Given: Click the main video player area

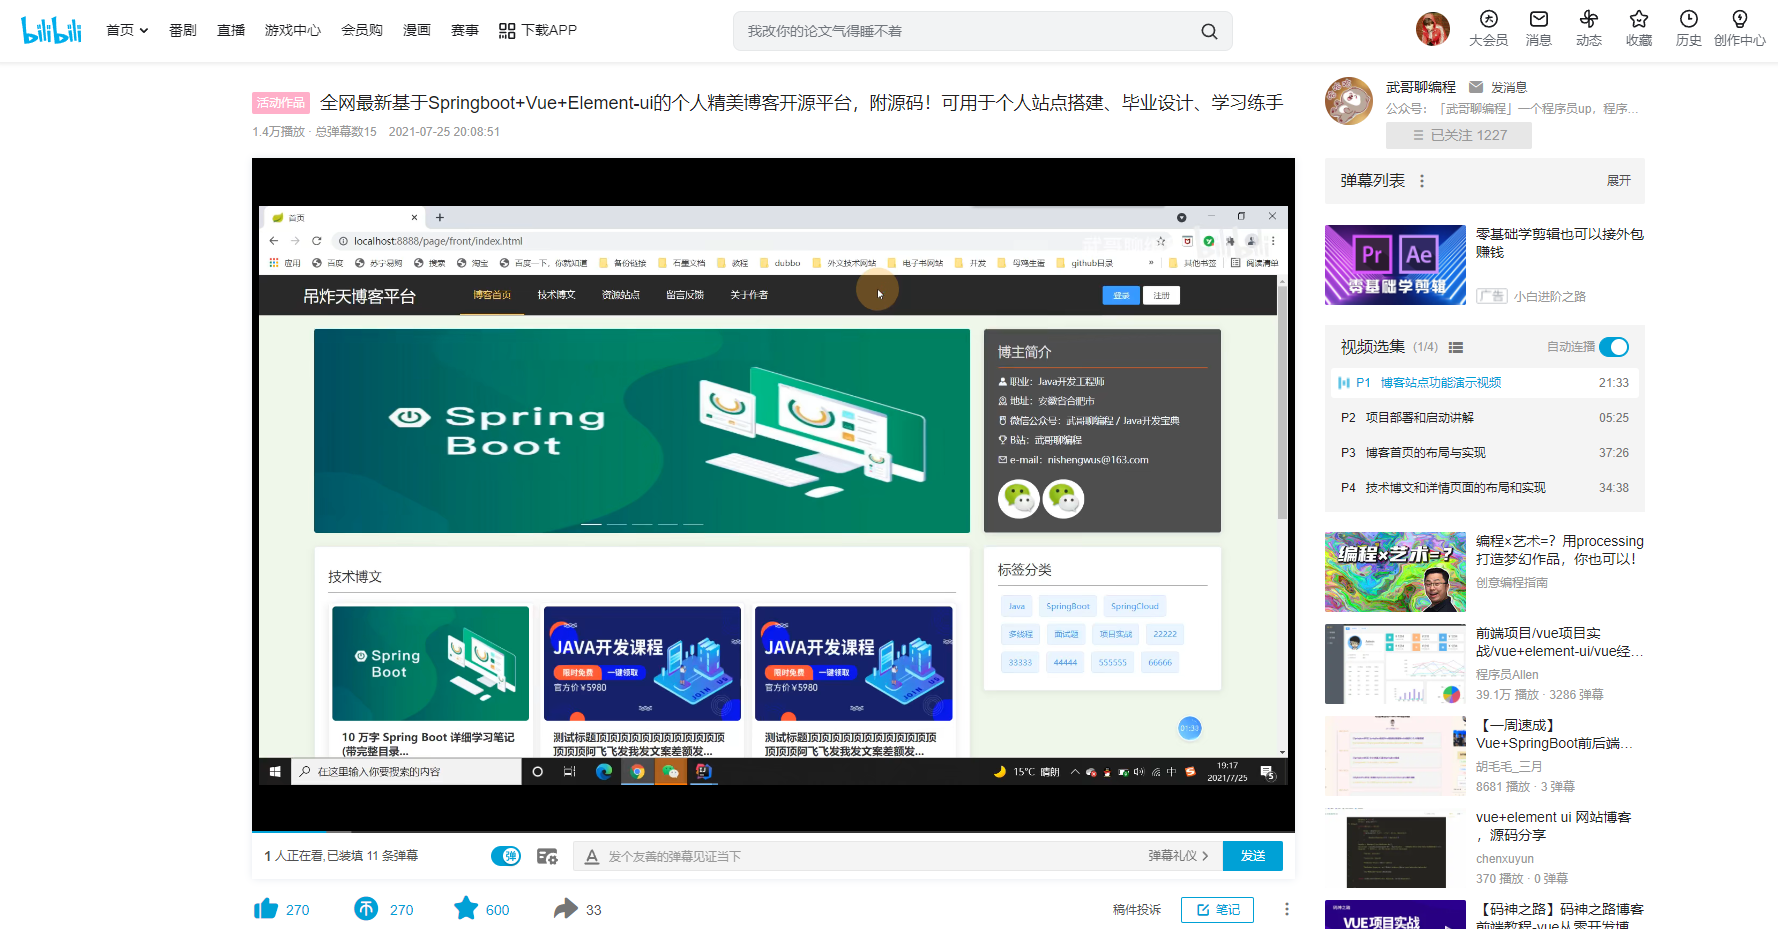Looking at the screenshot, I should (773, 494).
